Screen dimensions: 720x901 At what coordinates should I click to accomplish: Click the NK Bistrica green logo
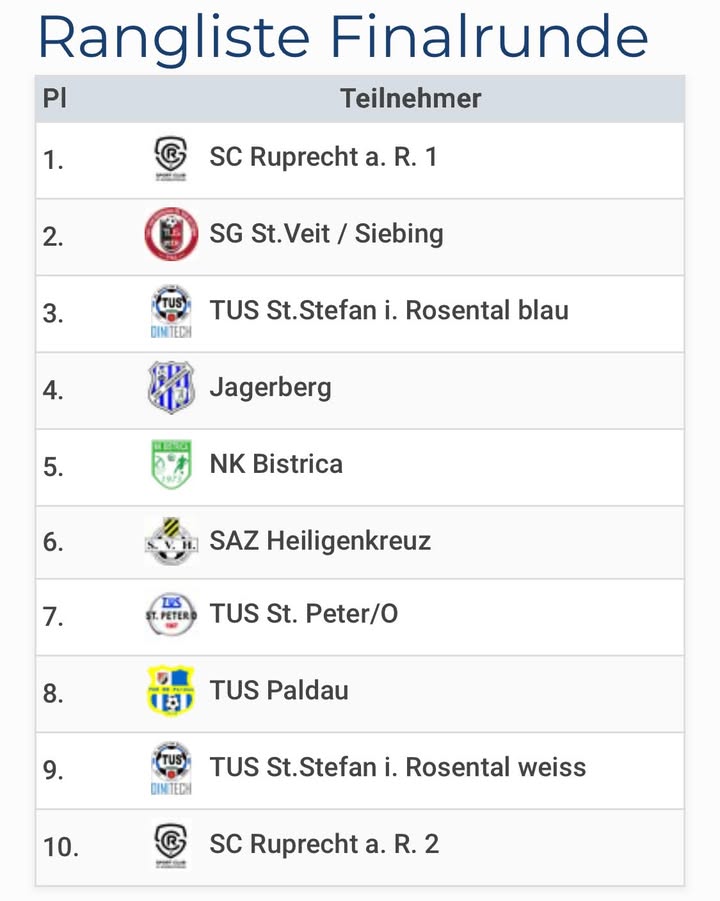pos(170,465)
